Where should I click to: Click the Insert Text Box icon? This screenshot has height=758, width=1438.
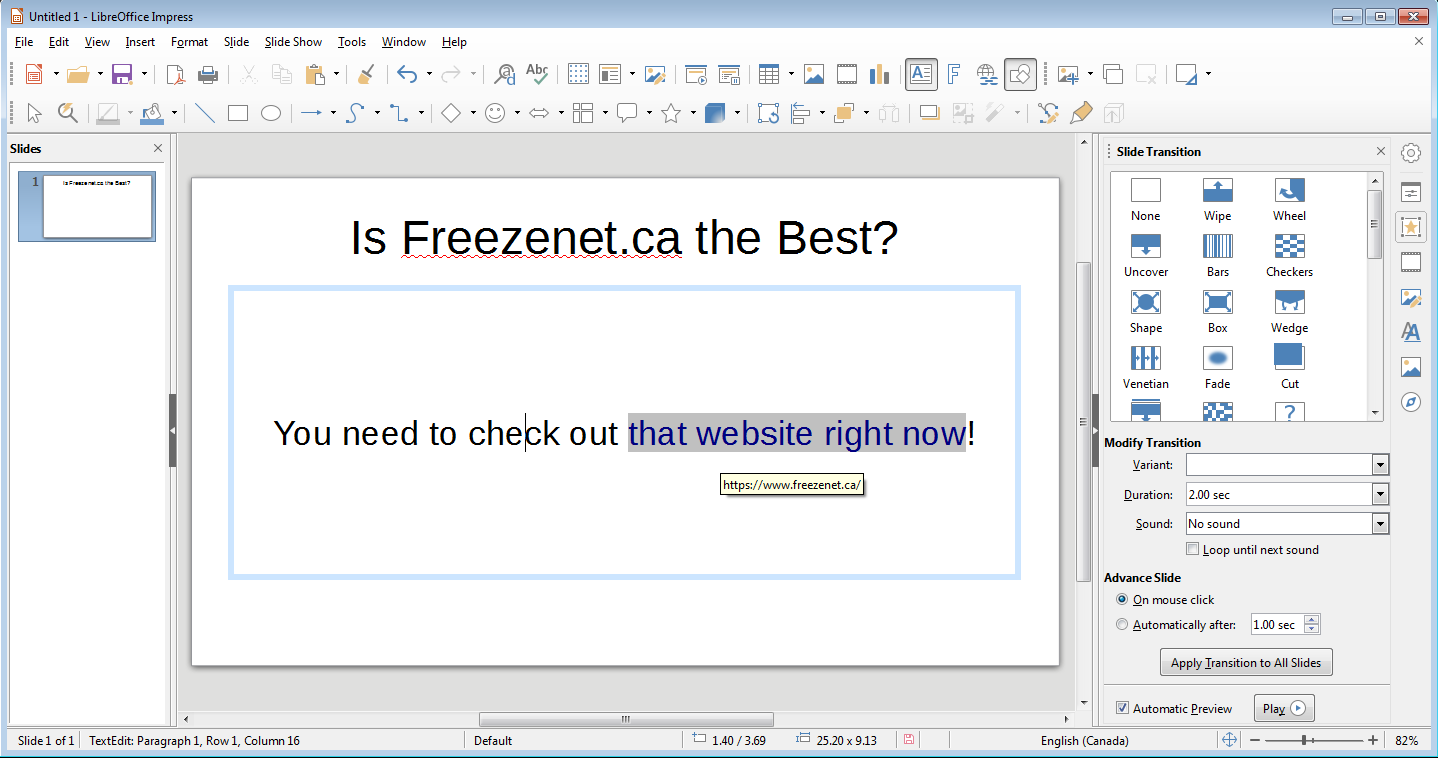921,74
